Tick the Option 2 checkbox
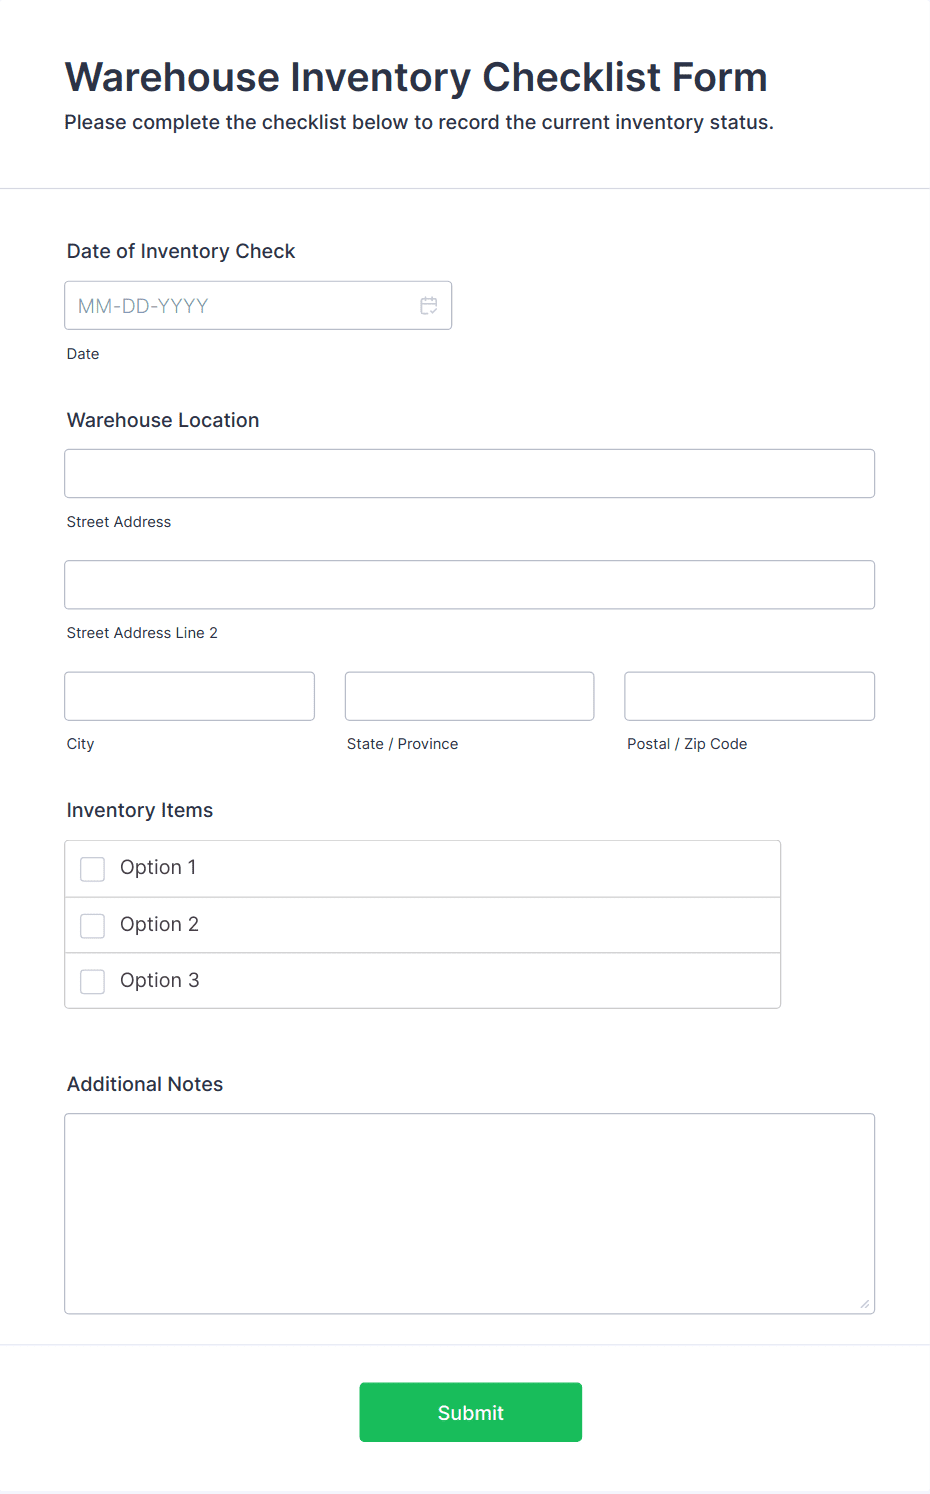 [x=93, y=926]
